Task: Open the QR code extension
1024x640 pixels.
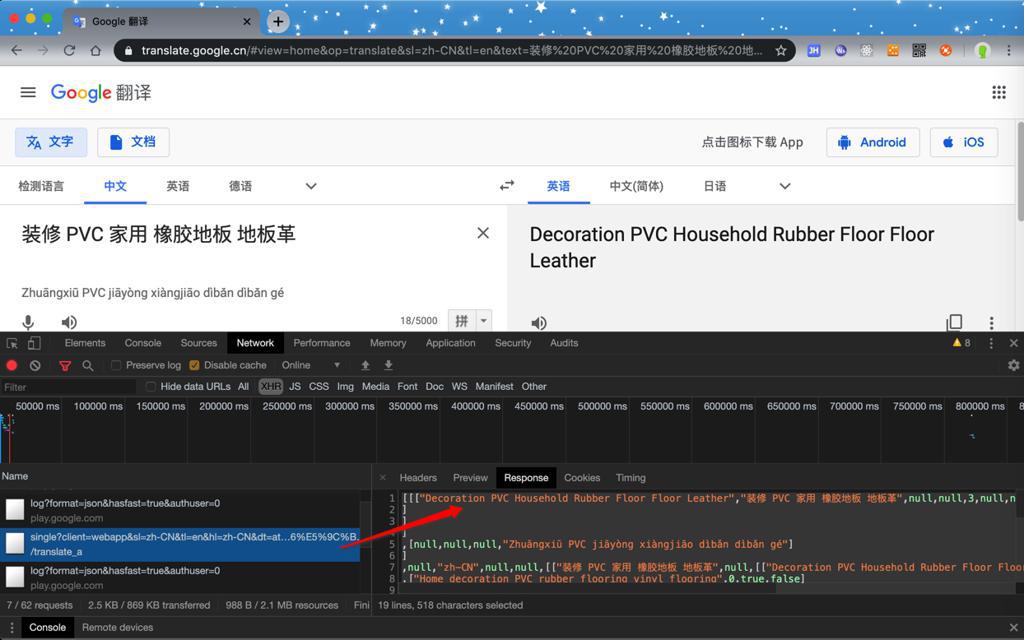Action: pos(919,50)
